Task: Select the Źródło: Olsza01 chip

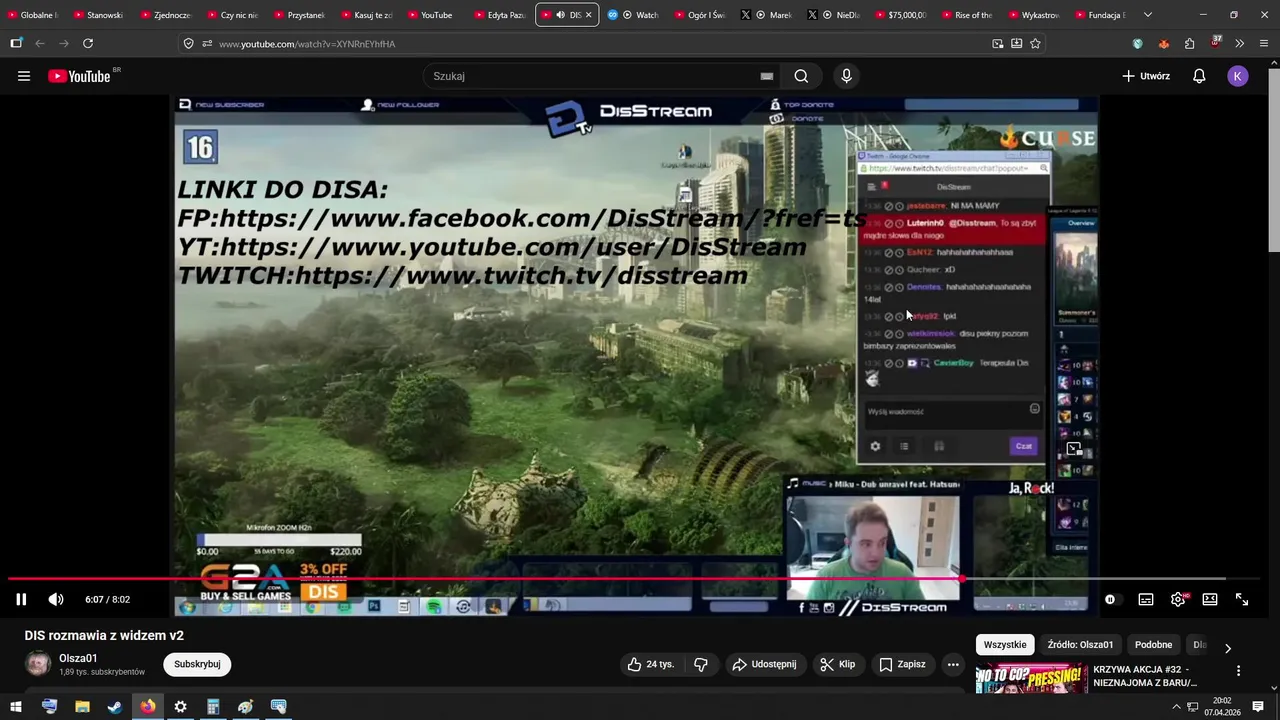Action: [x=1080, y=645]
